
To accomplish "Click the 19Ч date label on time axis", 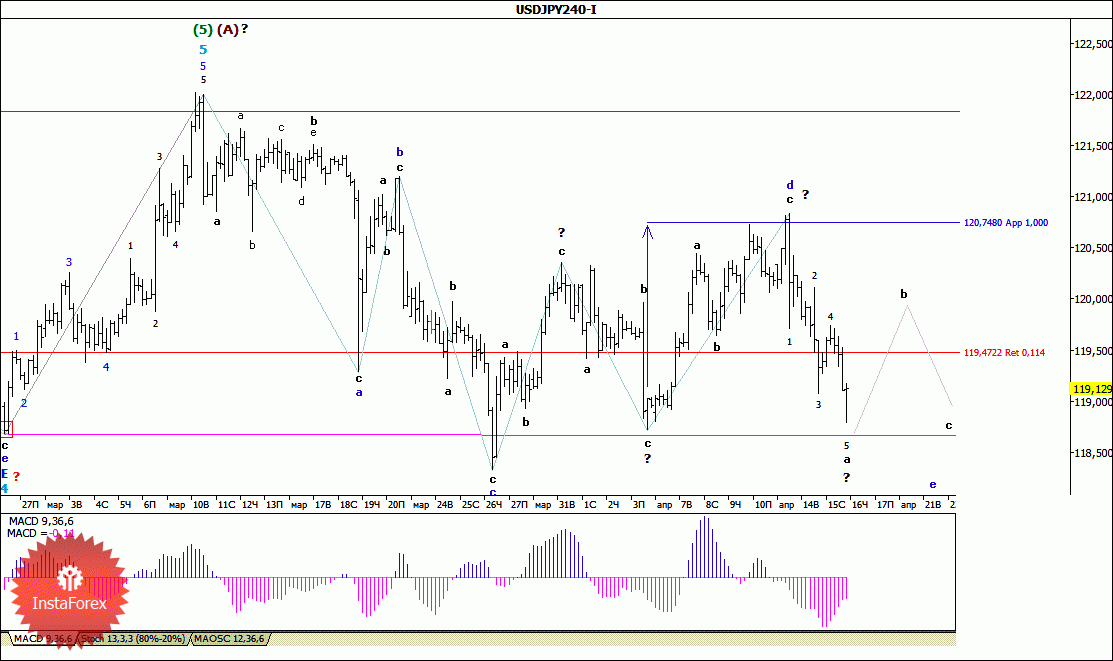I will pyautogui.click(x=372, y=505).
